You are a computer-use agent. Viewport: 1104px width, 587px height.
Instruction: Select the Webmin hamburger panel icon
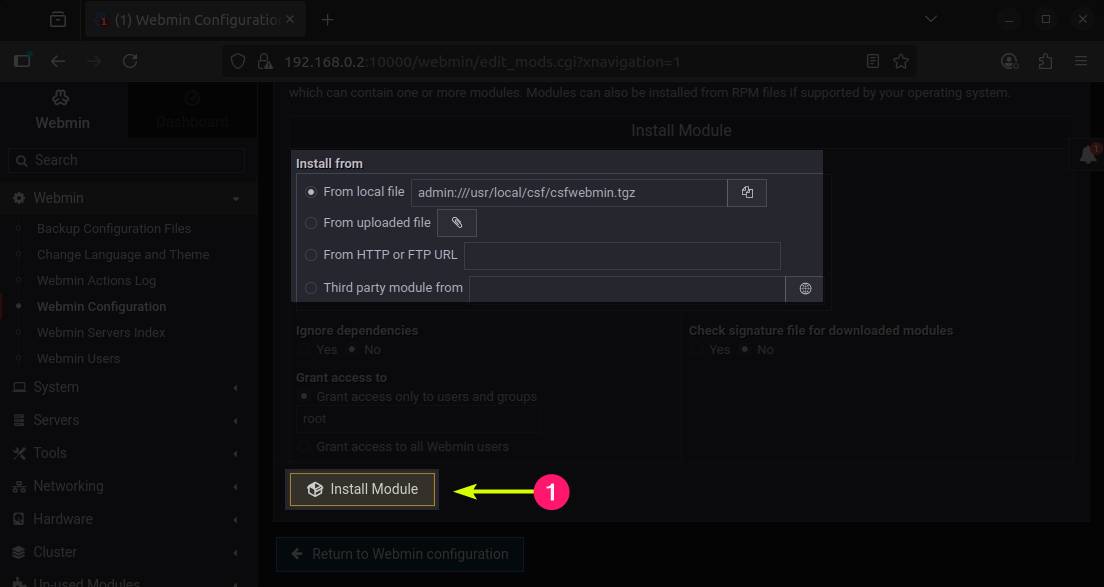[61, 98]
